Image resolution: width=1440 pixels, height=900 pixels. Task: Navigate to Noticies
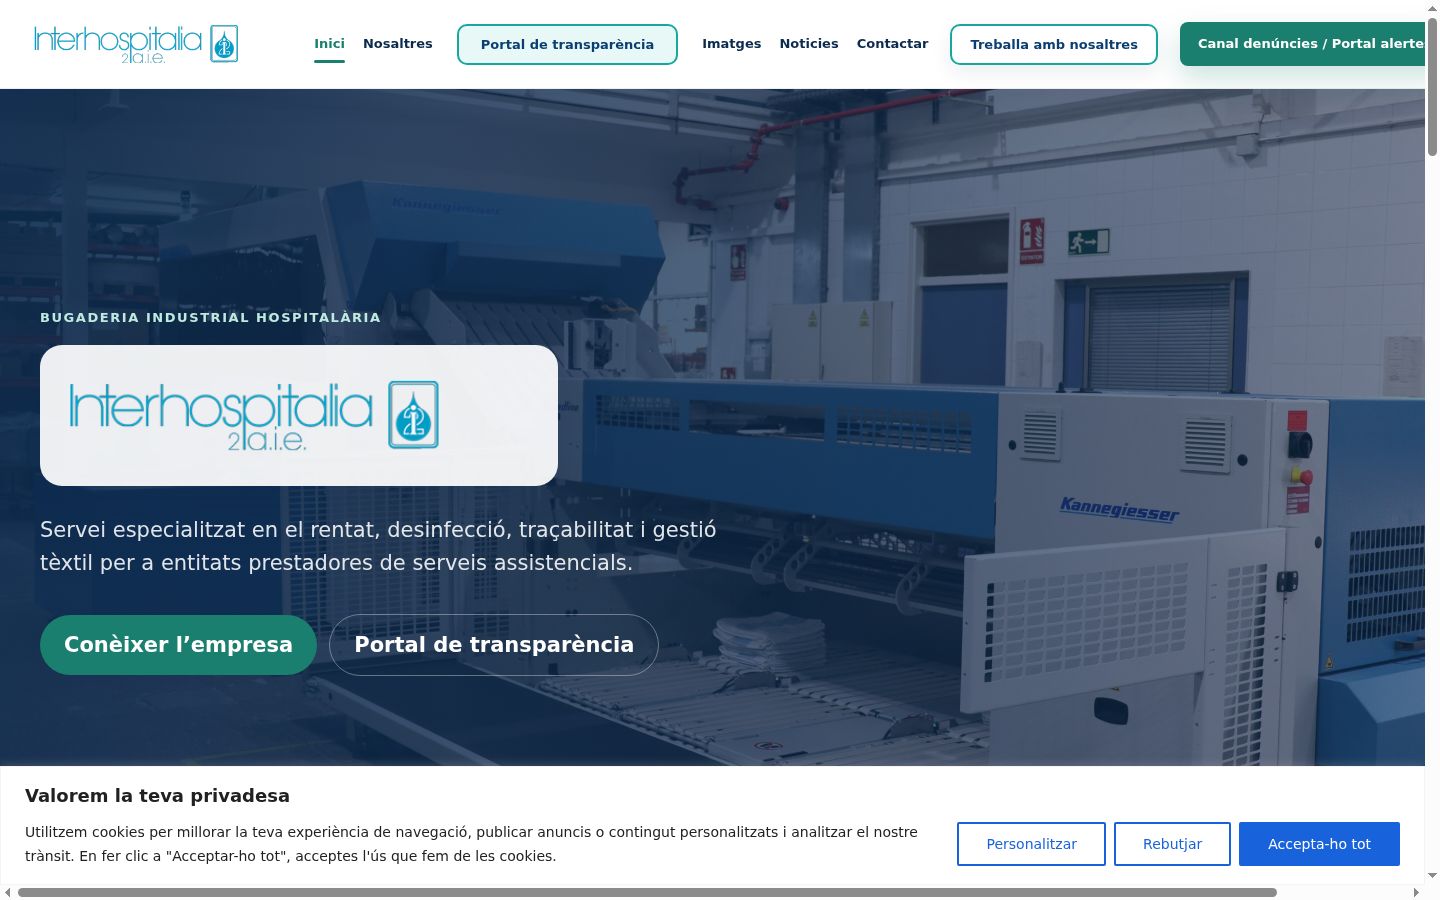pyautogui.click(x=809, y=44)
